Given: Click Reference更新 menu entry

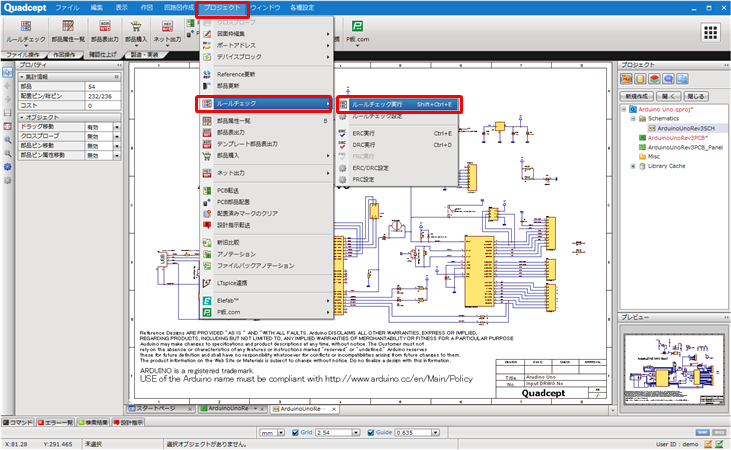Looking at the screenshot, I should tap(267, 74).
